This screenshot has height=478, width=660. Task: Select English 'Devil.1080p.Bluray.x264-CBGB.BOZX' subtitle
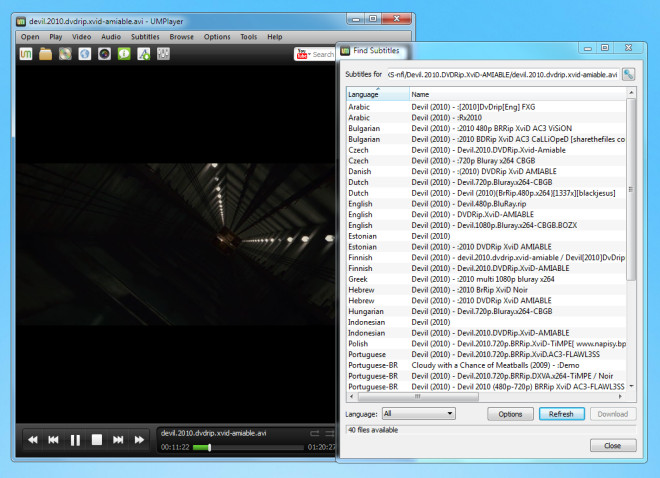(x=486, y=225)
